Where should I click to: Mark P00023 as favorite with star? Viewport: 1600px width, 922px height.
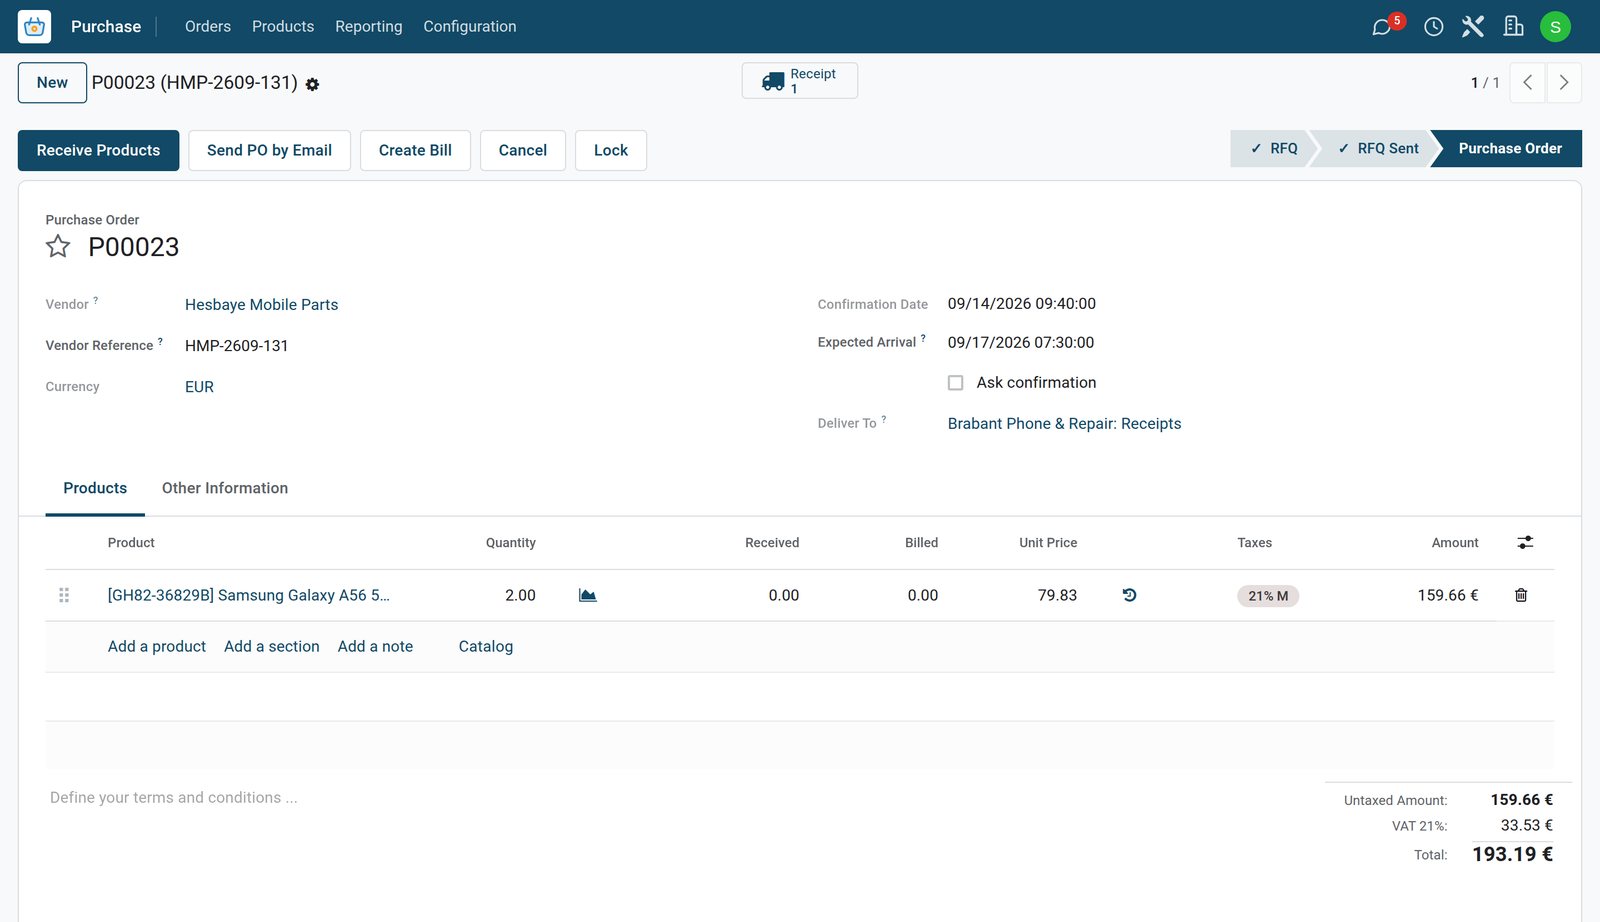click(x=58, y=247)
